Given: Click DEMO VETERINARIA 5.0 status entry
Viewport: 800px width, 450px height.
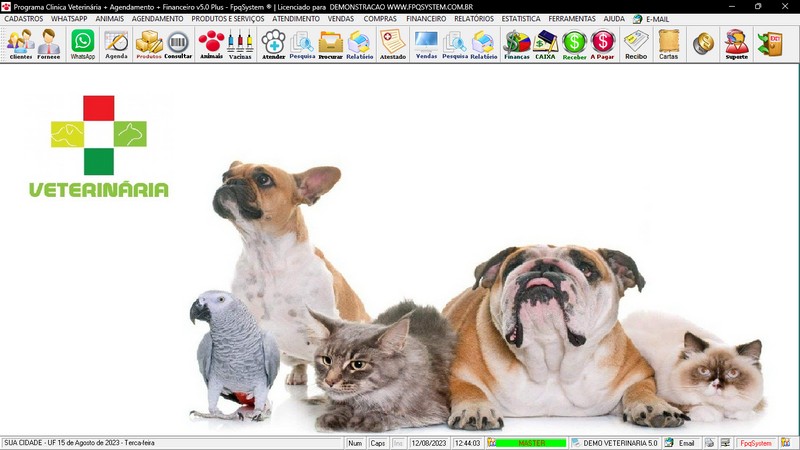Looking at the screenshot, I should click(x=615, y=443).
